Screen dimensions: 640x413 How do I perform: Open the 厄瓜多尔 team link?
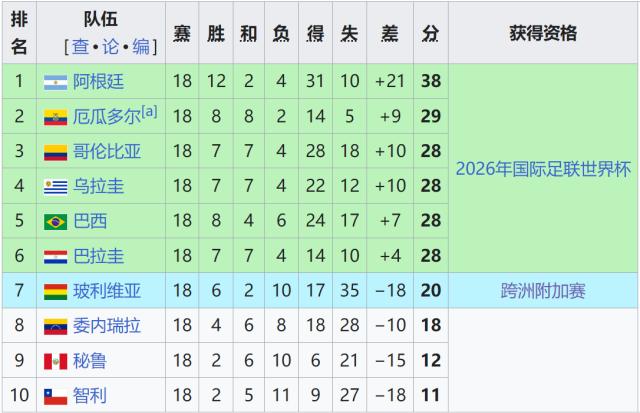pos(107,117)
